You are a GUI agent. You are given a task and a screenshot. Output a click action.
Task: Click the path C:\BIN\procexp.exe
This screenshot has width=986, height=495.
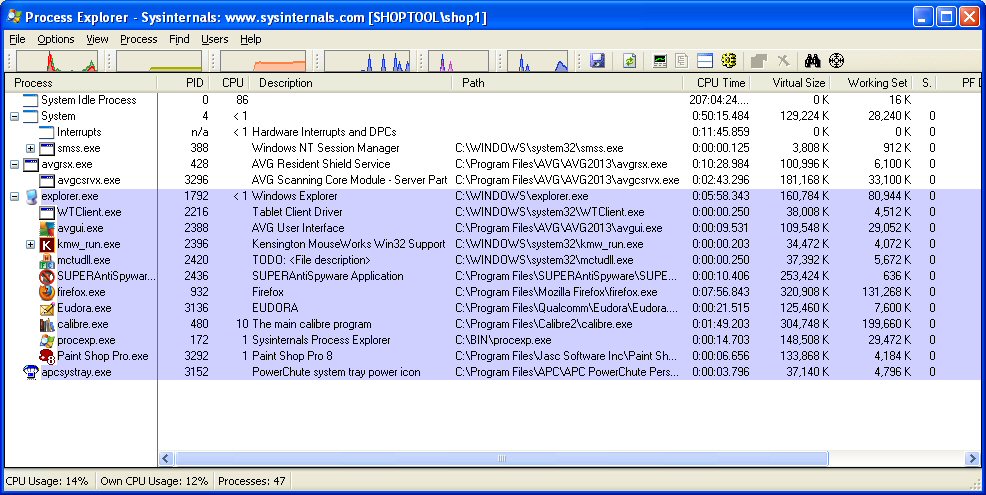click(x=503, y=340)
